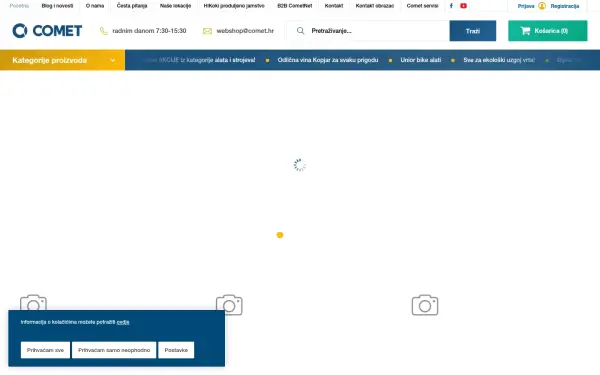This screenshot has width=600, height=375.
Task: Click the phone icon near working hours
Action: tap(104, 31)
